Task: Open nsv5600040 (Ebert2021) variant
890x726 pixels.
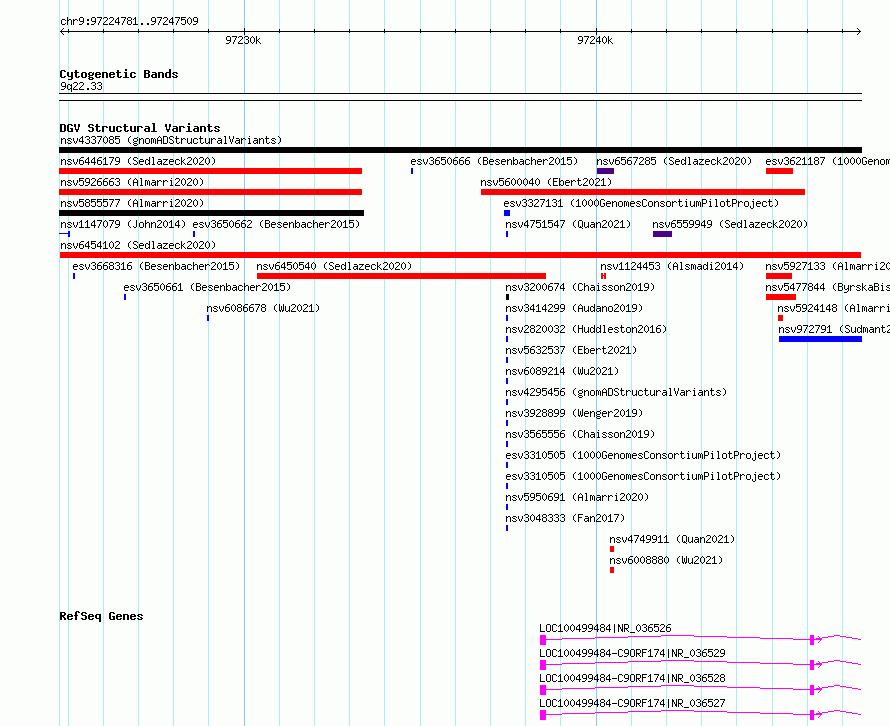Action: pyautogui.click(x=546, y=182)
